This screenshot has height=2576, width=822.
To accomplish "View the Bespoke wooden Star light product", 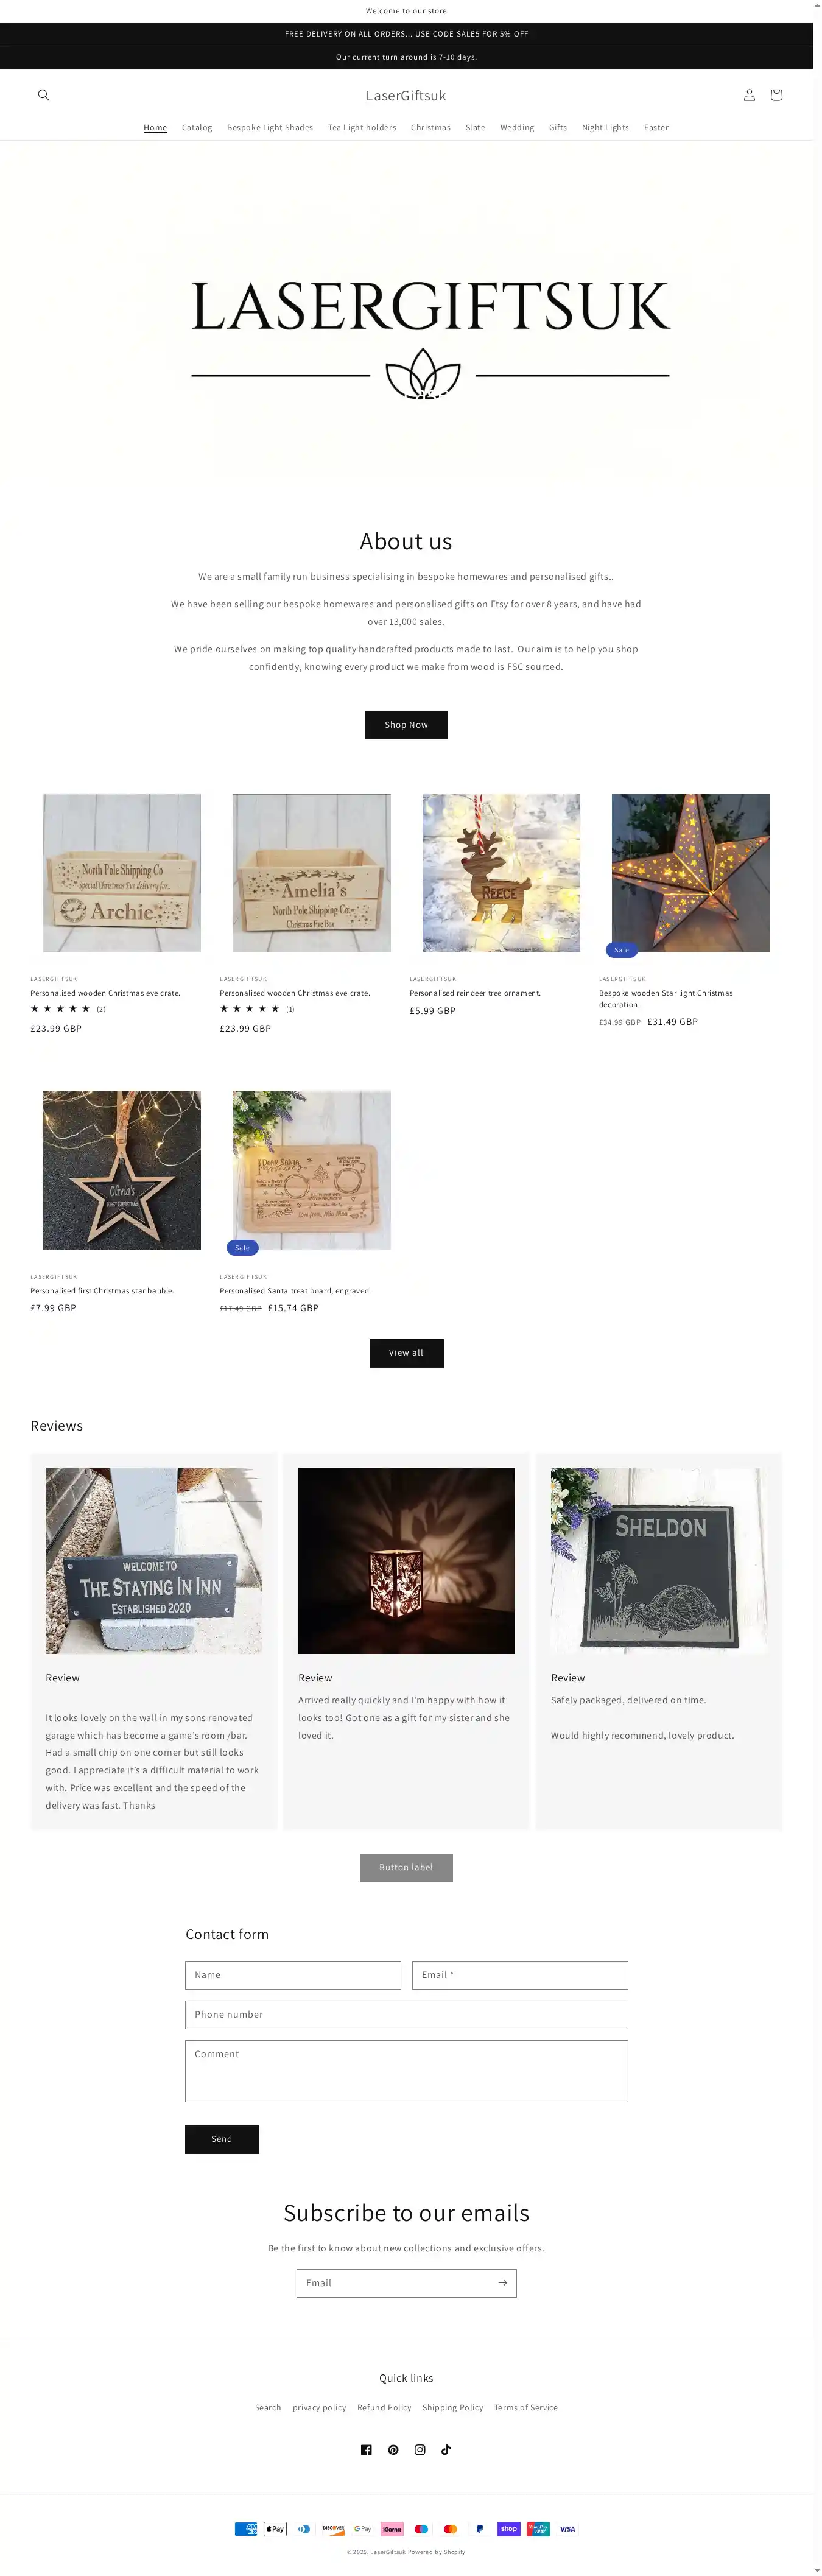I will point(666,998).
